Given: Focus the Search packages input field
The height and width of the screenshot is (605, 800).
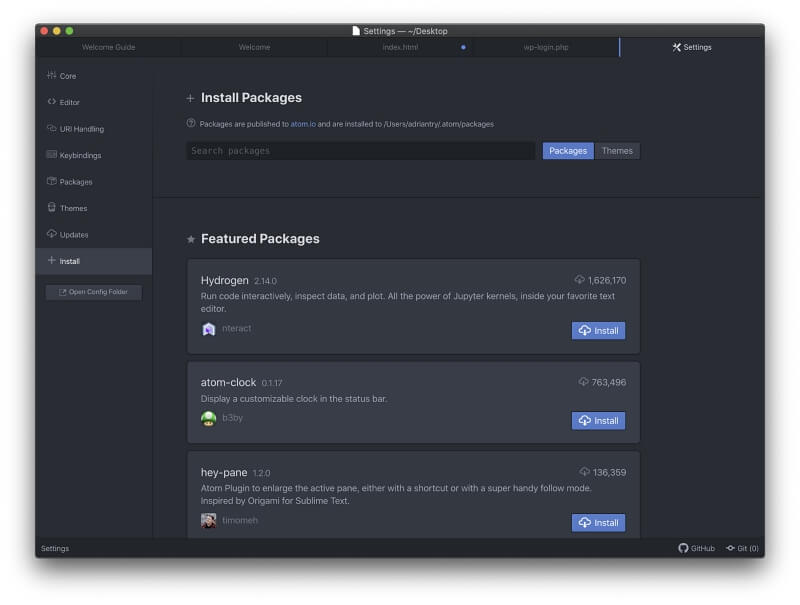Looking at the screenshot, I should pyautogui.click(x=361, y=150).
